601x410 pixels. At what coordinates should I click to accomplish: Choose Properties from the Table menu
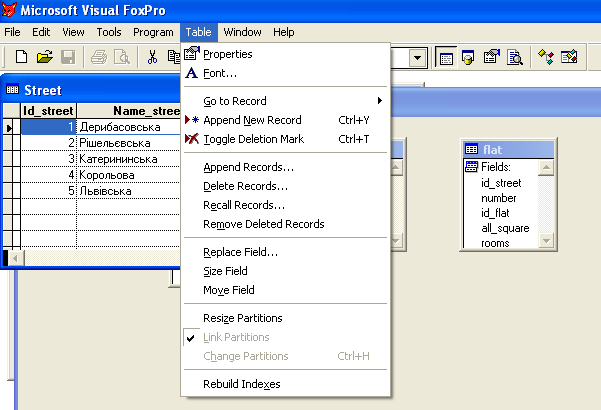[286, 54]
